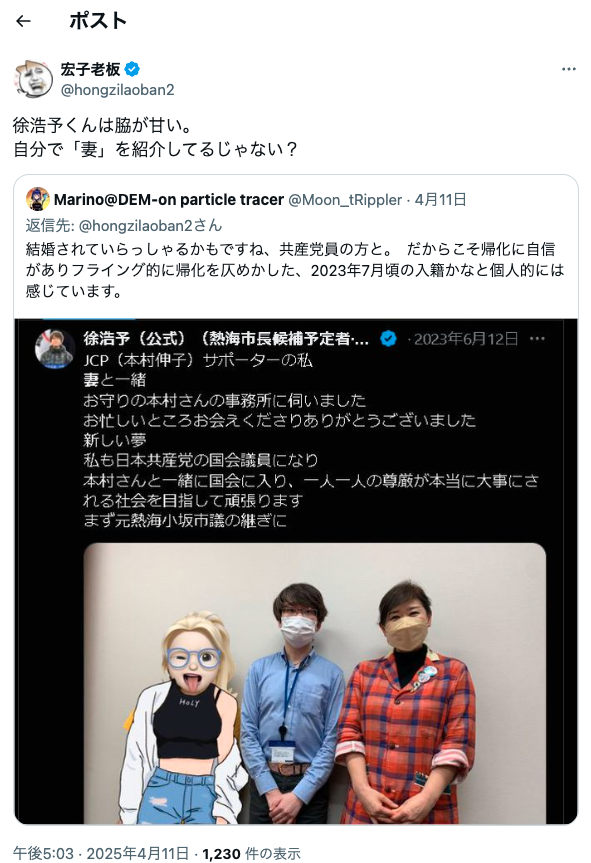Click the 宏子老板 display name

point(90,69)
